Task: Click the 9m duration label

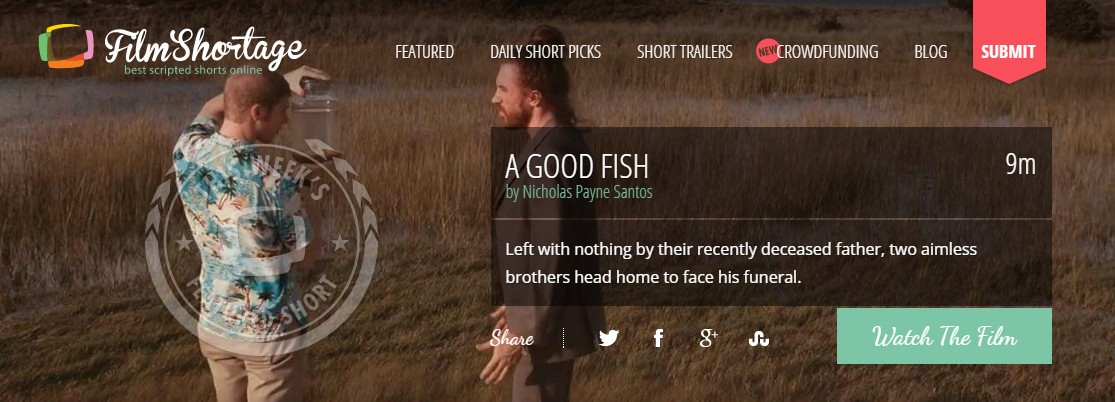Action: [x=1020, y=164]
